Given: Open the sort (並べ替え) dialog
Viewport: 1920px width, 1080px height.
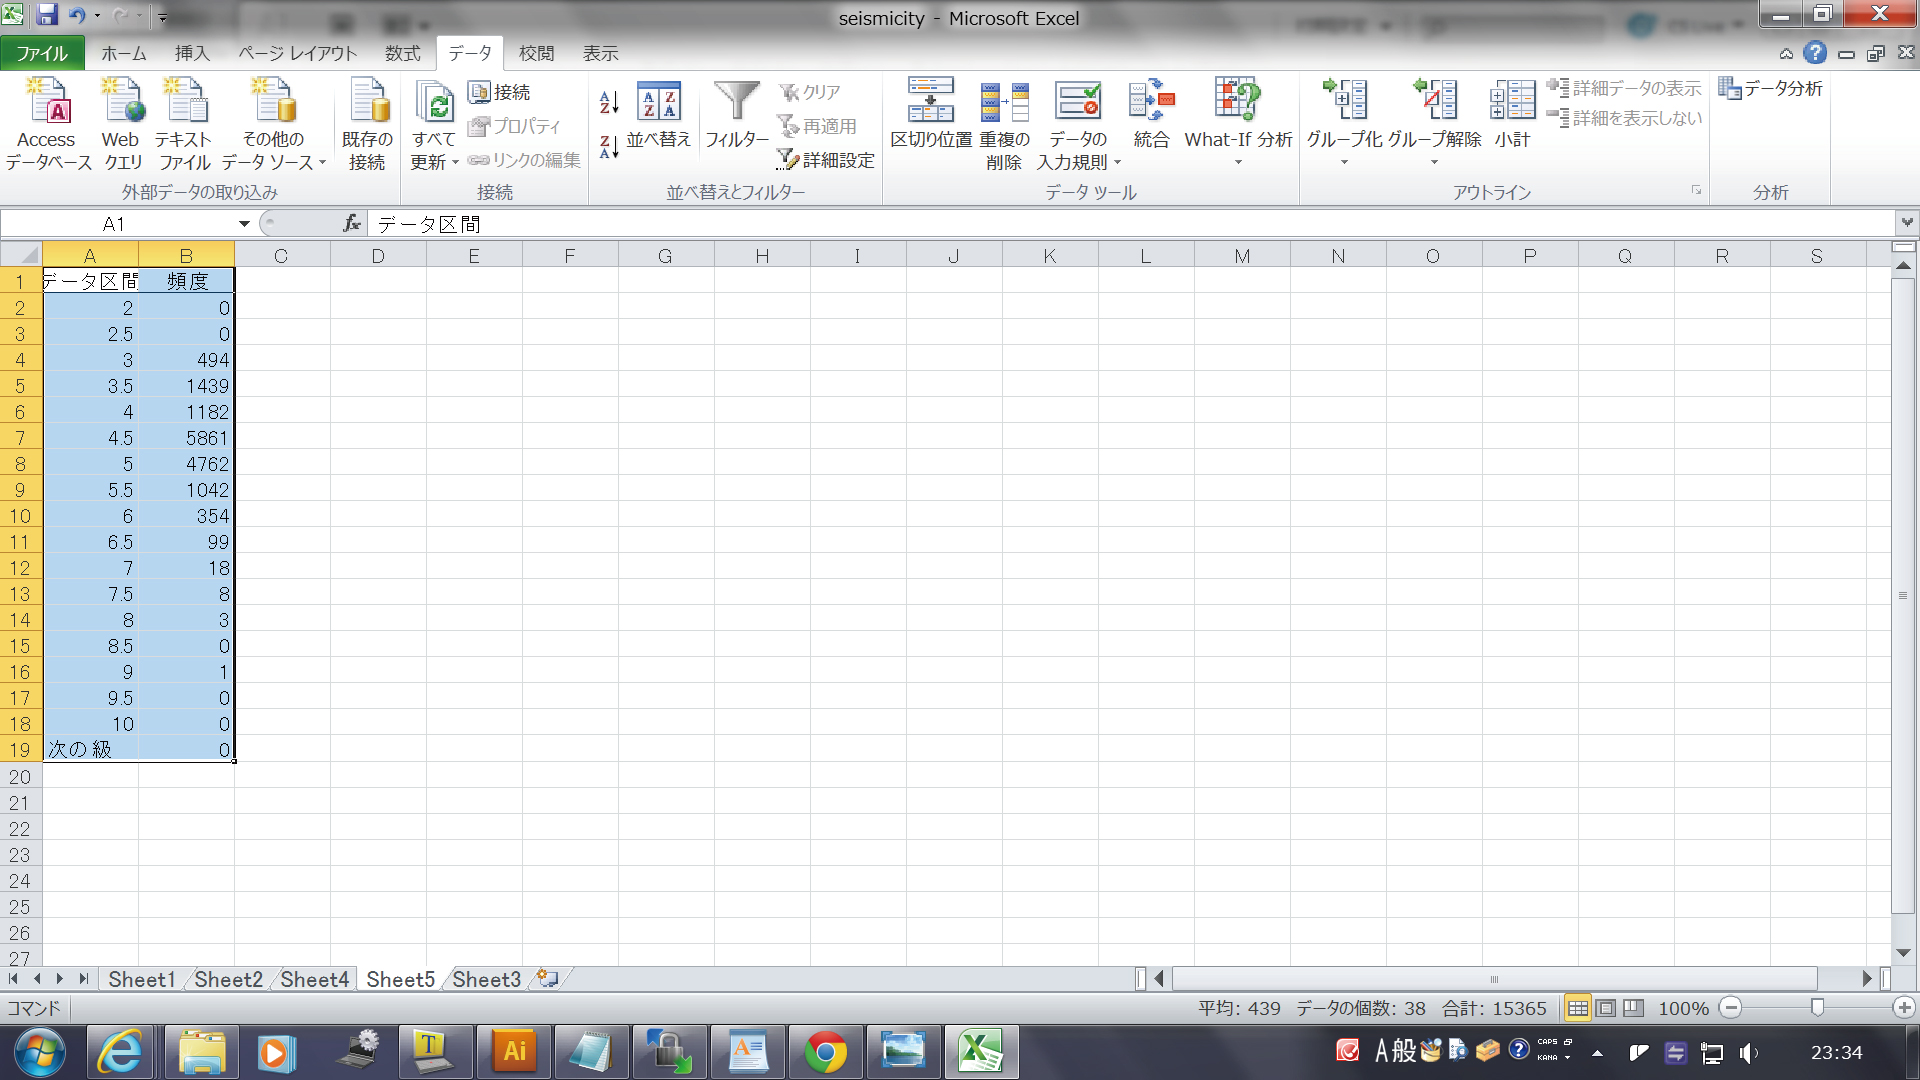Looking at the screenshot, I should pyautogui.click(x=659, y=117).
